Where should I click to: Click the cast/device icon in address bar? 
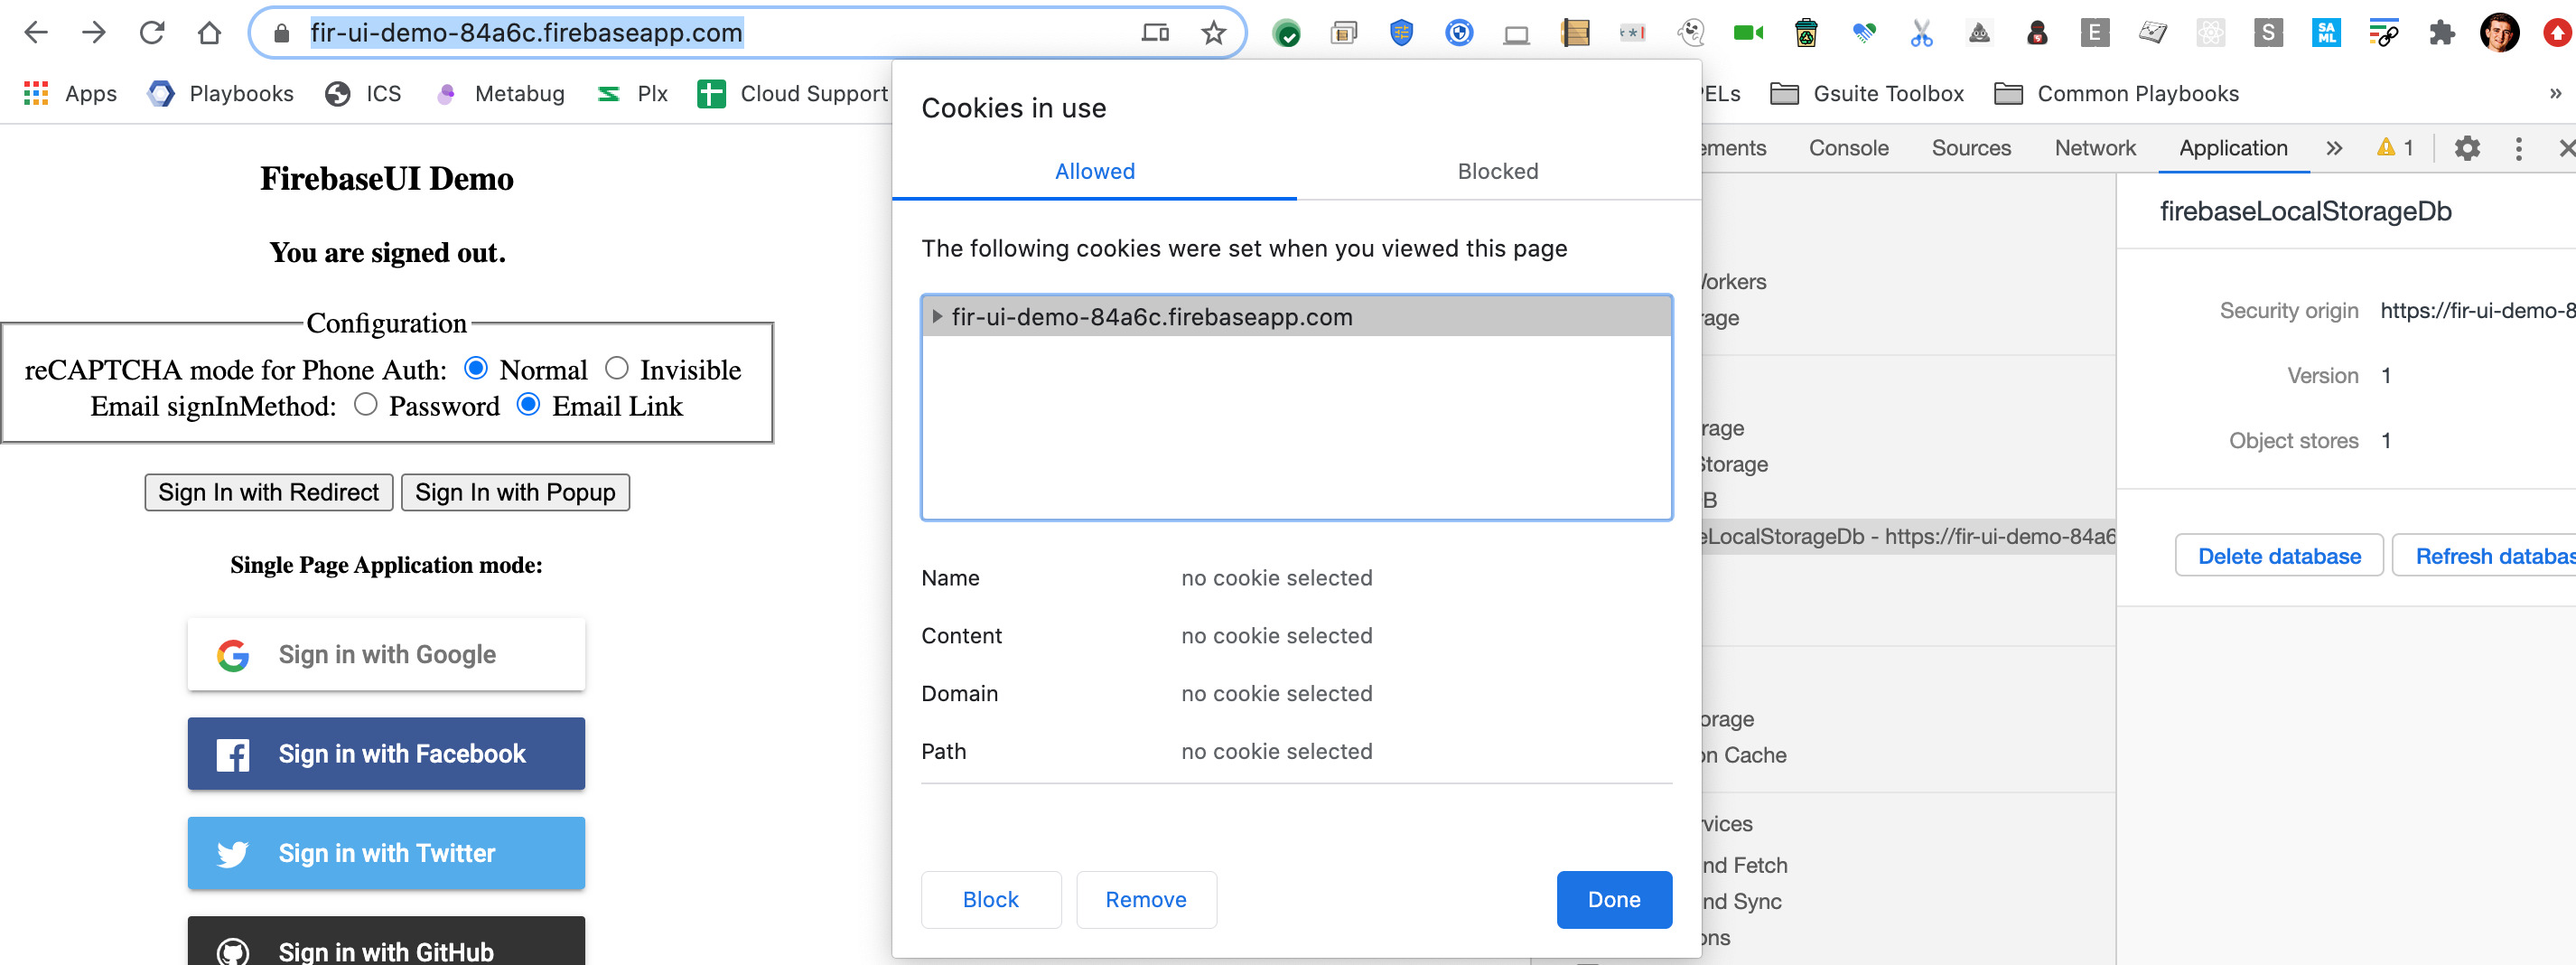(1155, 33)
